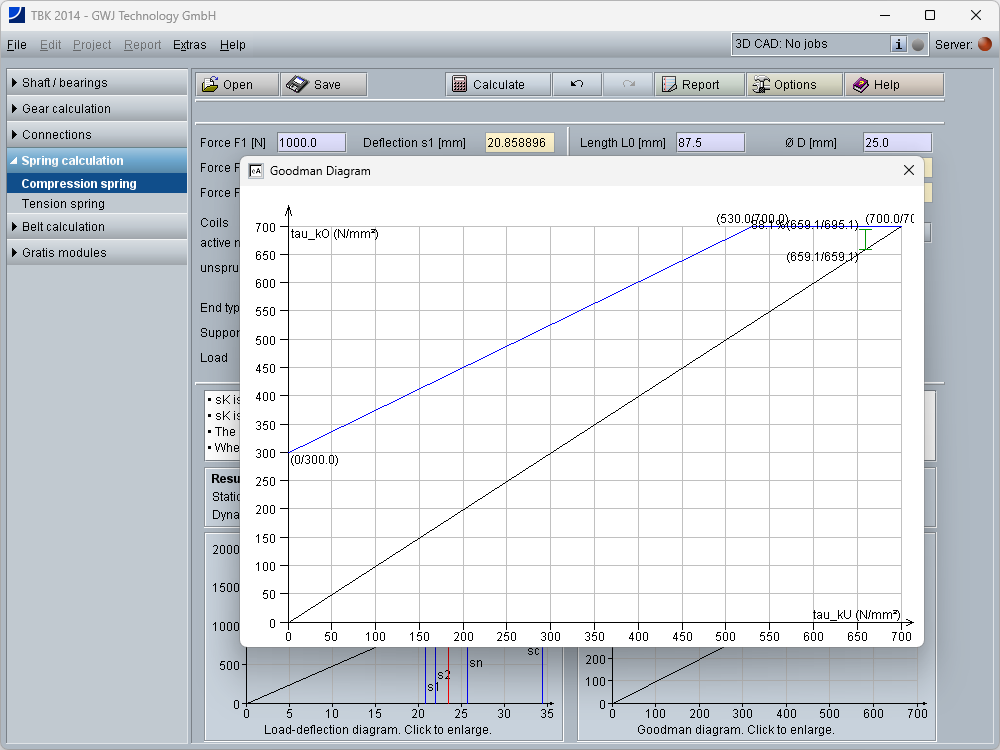Viewport: 1000px width, 750px height.
Task: Close the Goodman Diagram dialog
Action: tap(908, 170)
